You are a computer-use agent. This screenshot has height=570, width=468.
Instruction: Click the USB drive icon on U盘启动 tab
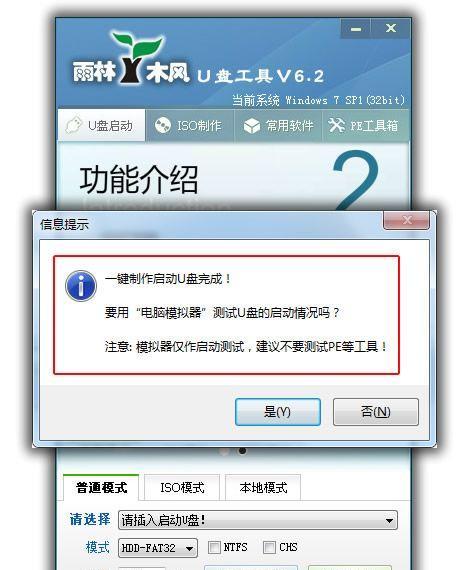click(74, 125)
